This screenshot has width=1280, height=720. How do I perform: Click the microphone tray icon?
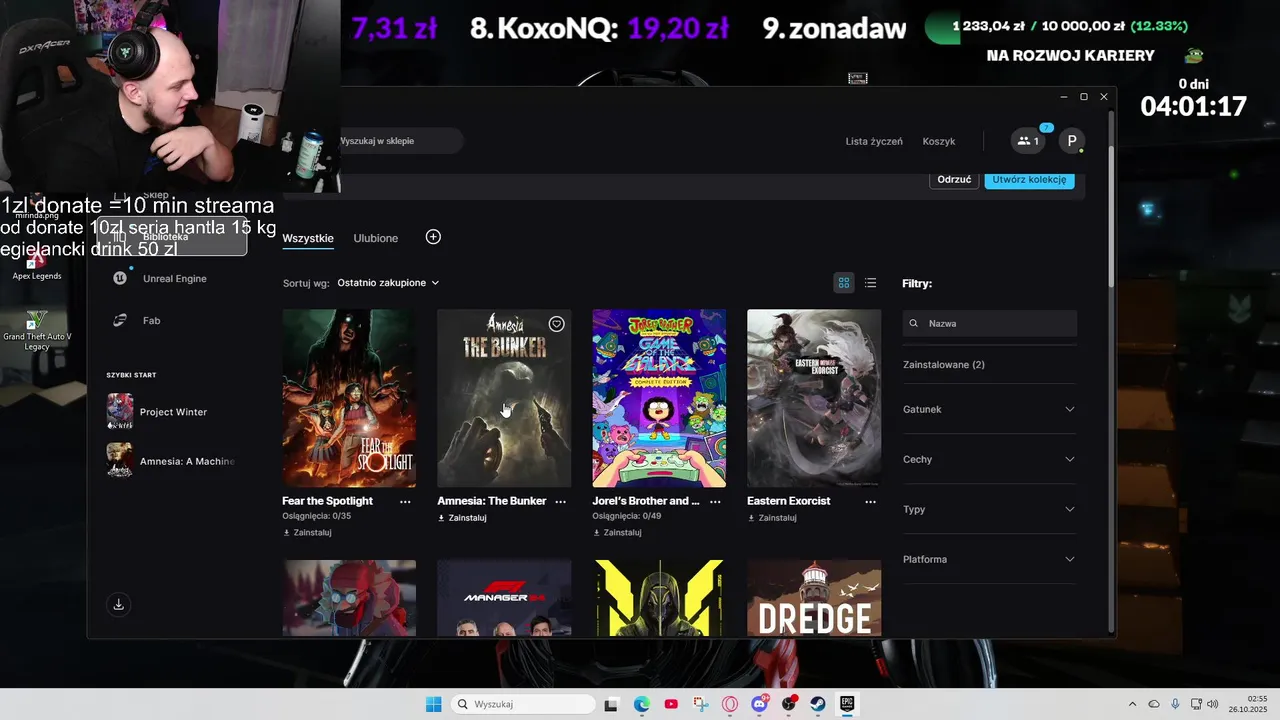coord(1175,704)
